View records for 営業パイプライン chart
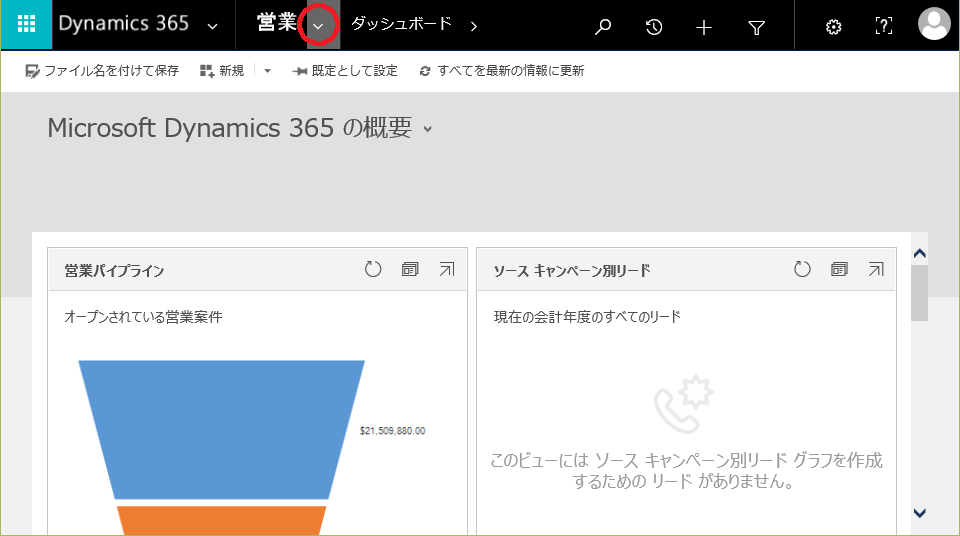960x536 pixels. point(410,269)
